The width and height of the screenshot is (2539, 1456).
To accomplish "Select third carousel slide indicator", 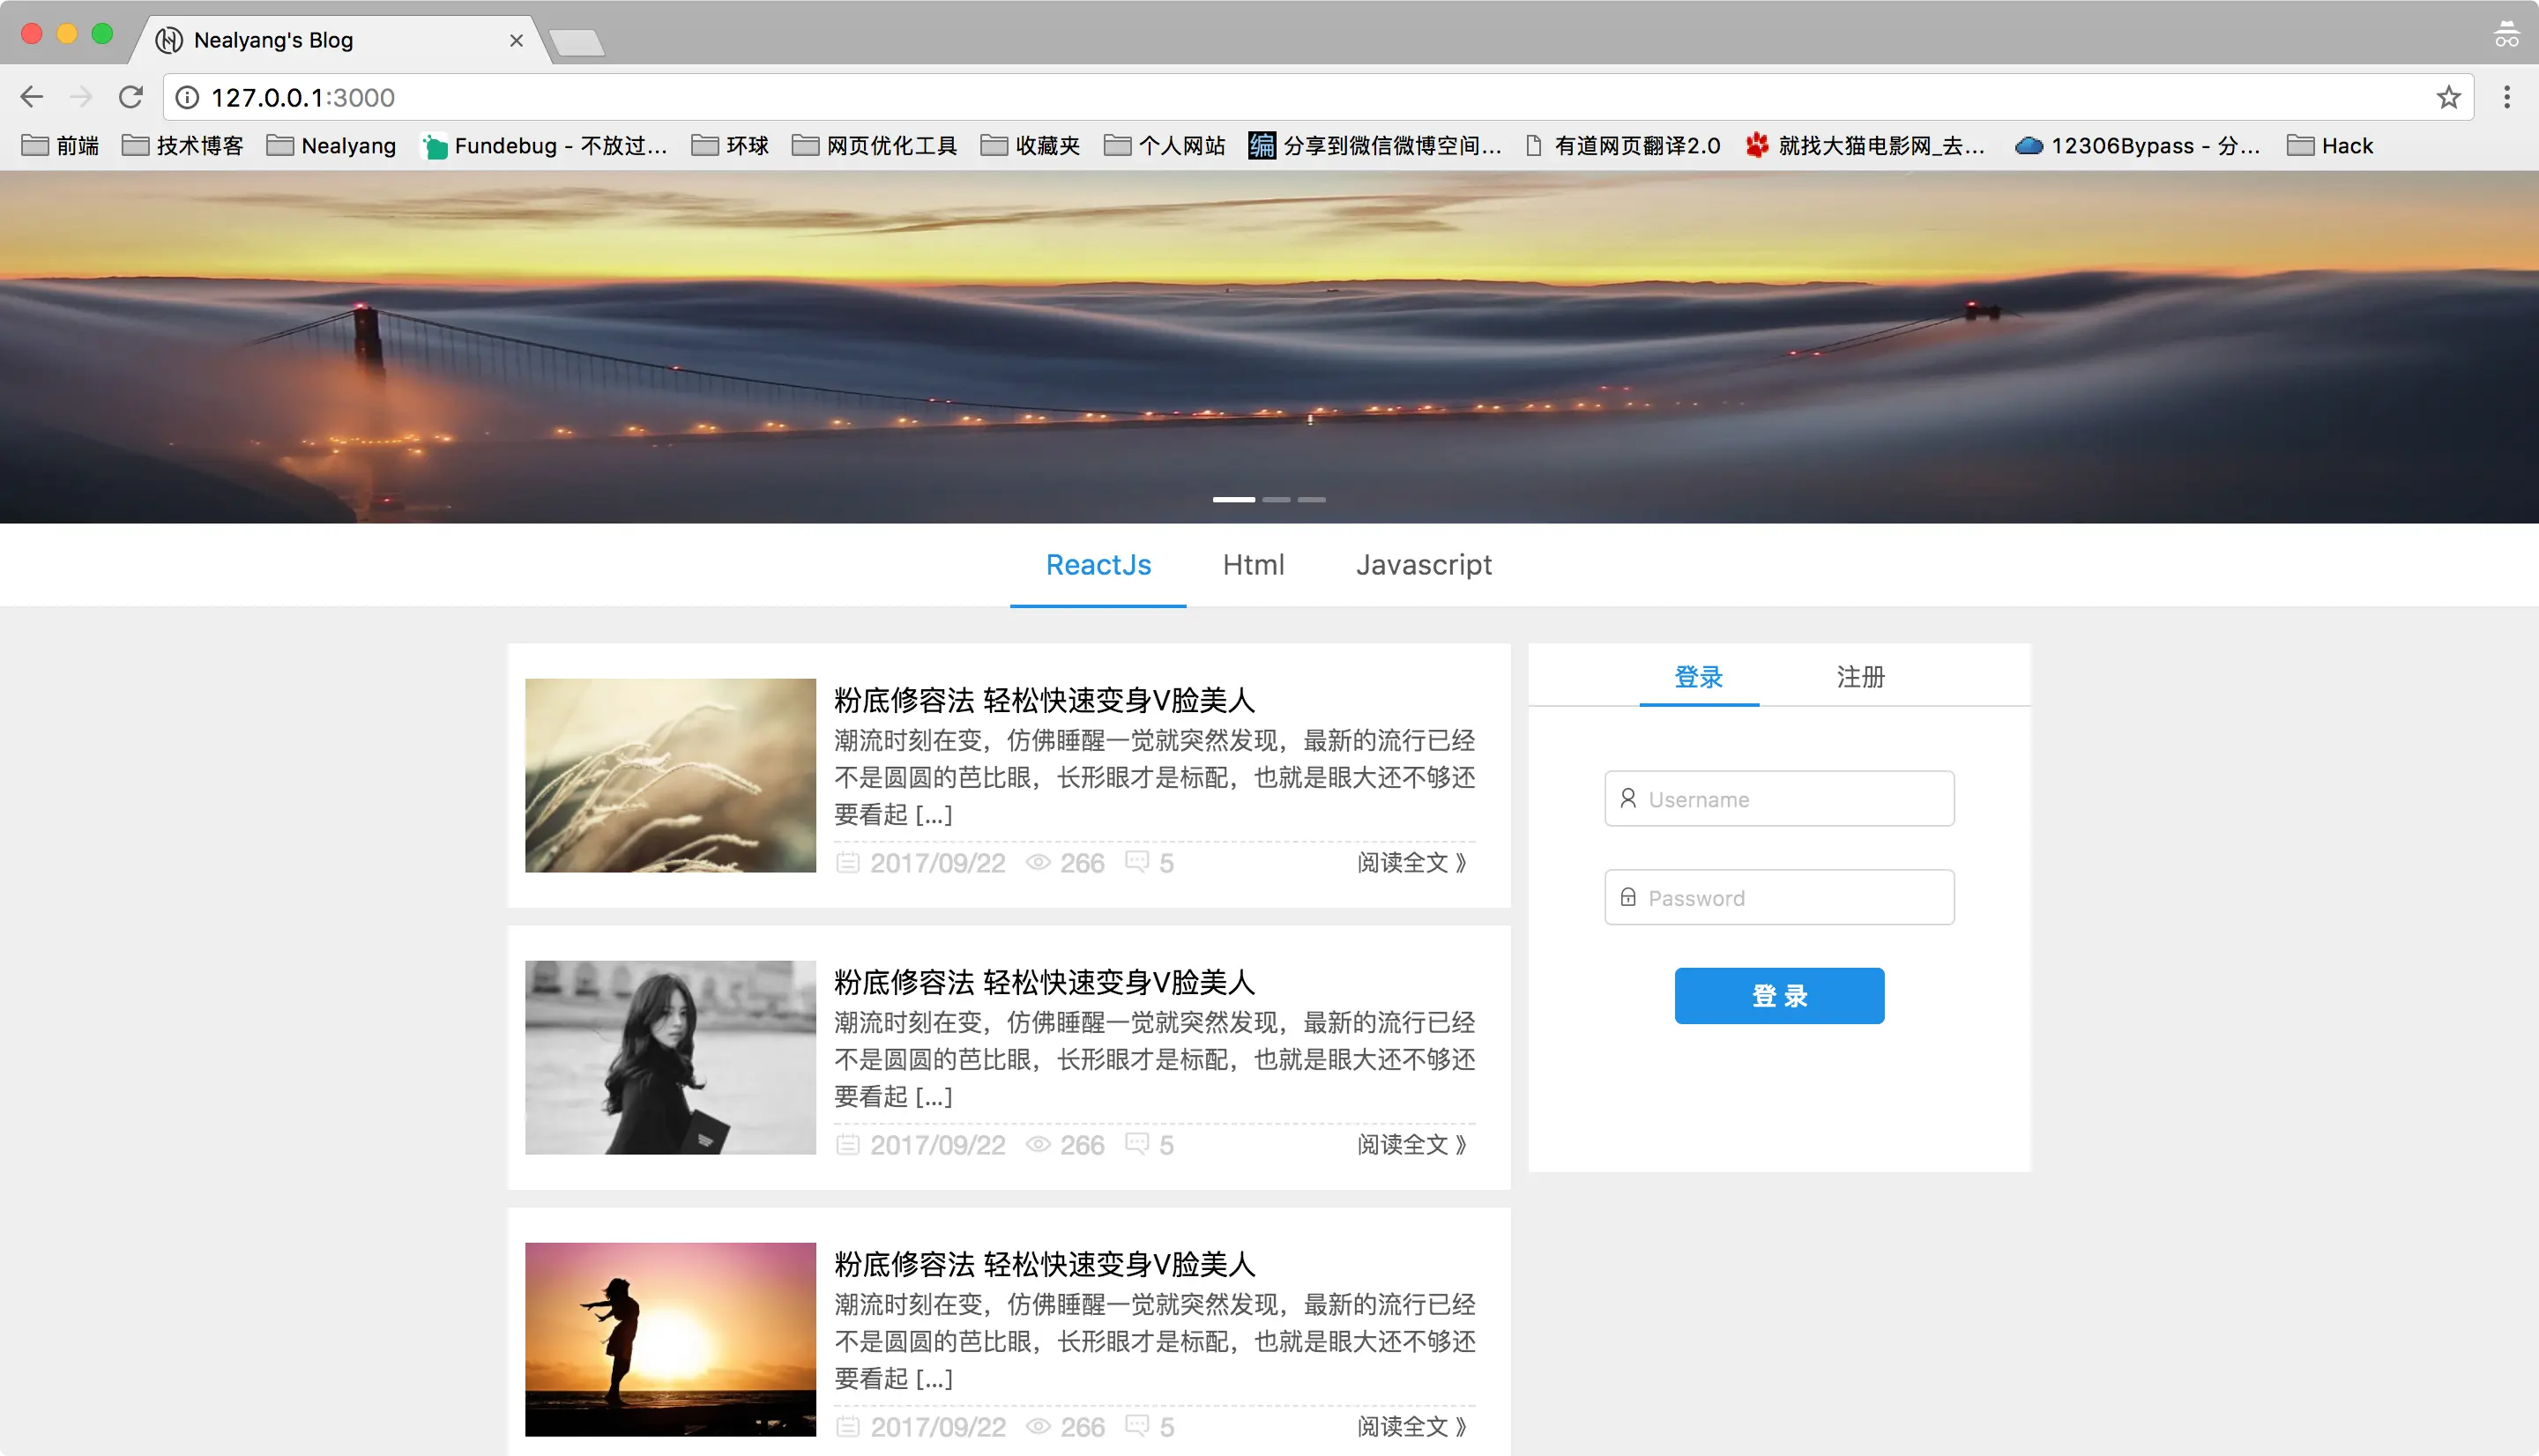I will point(1312,499).
